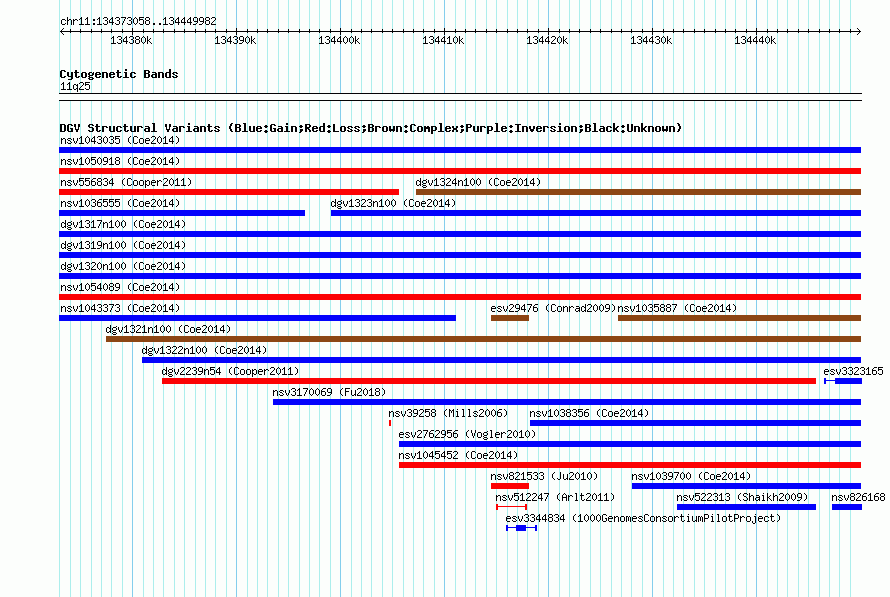Select the nsv3170069 (Fu2018) blue bar
This screenshot has width=890, height=597.
pos(567,402)
